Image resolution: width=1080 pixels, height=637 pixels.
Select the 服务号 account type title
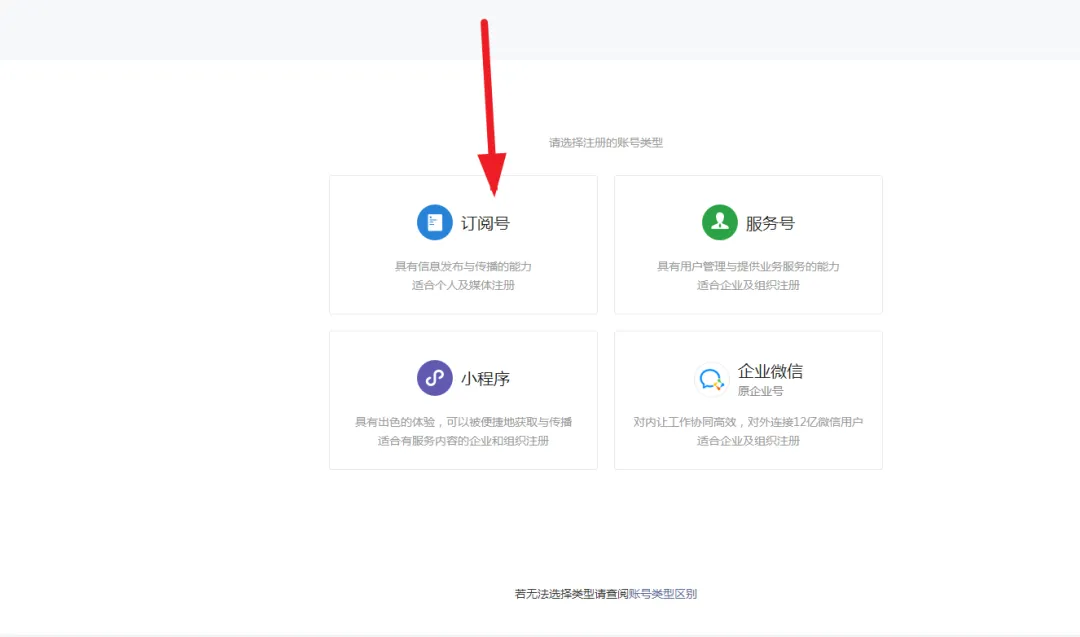click(x=770, y=223)
